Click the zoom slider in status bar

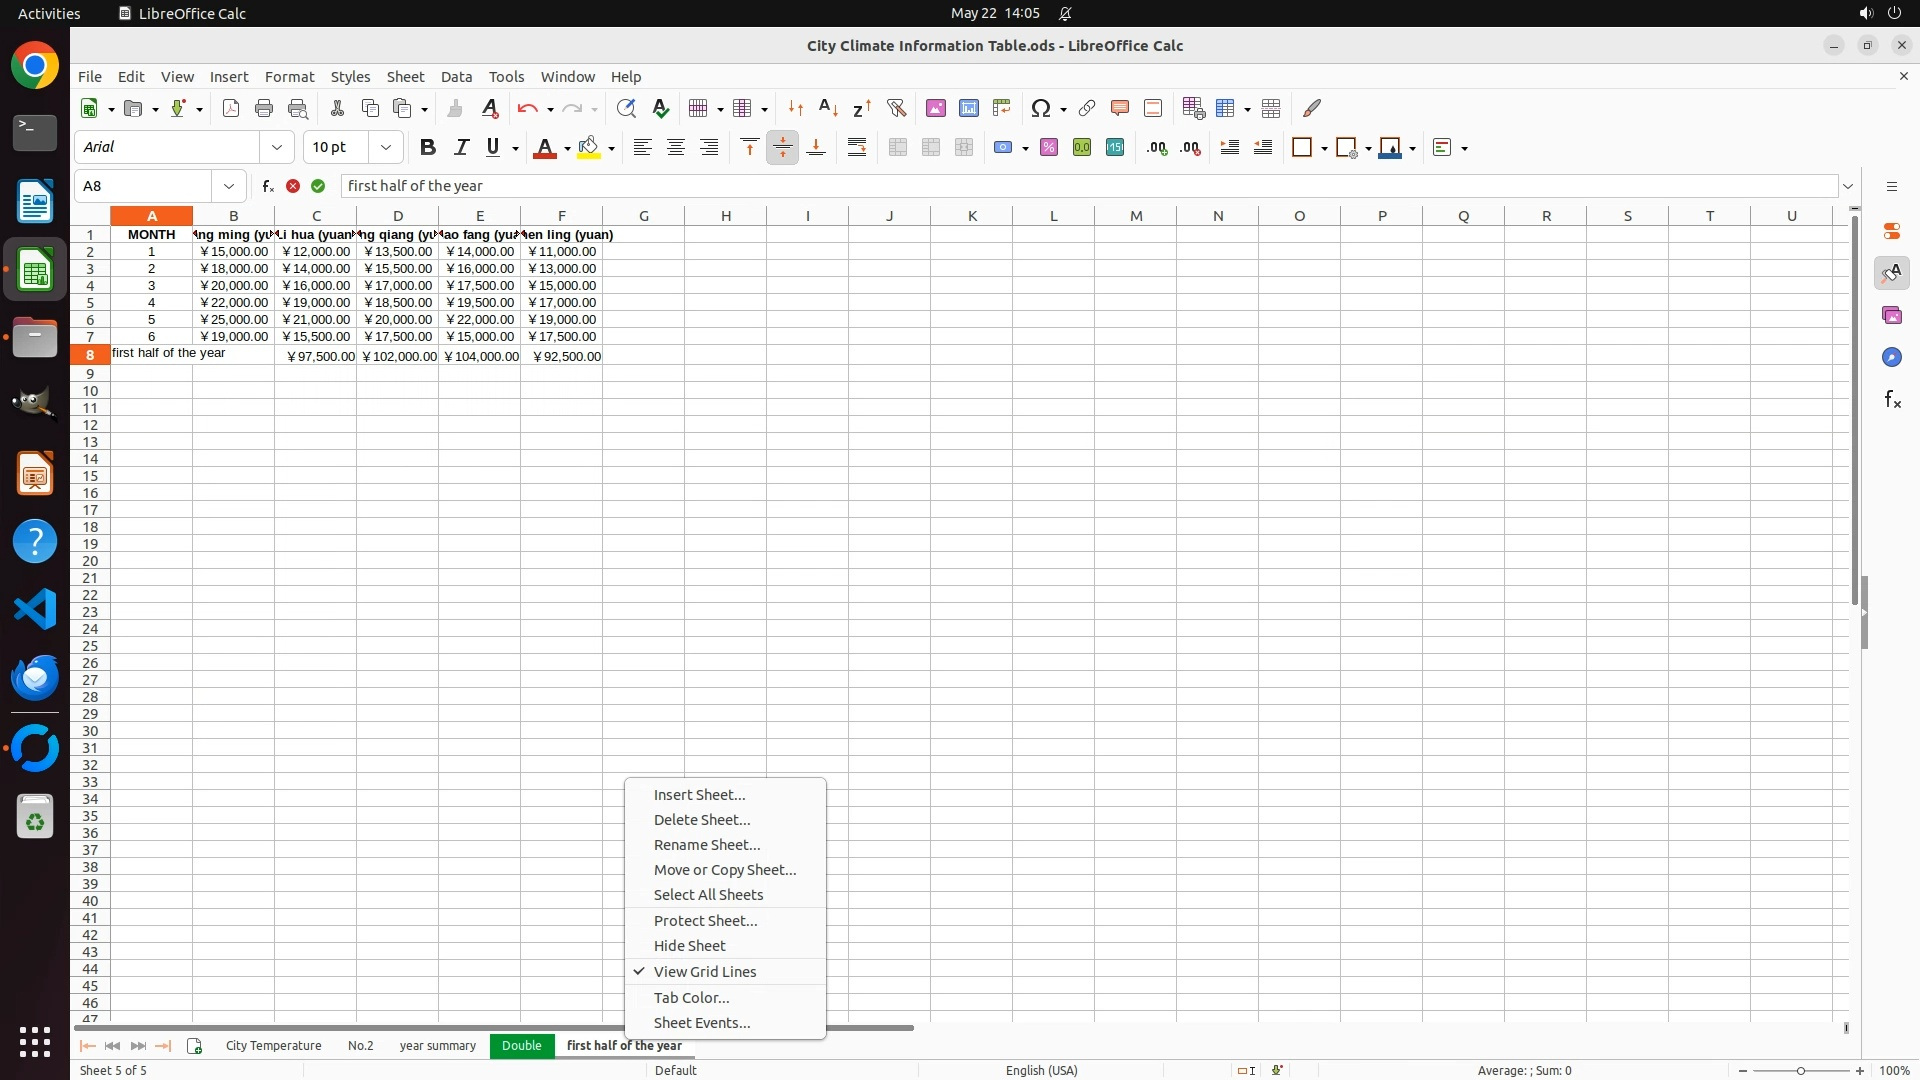(x=1801, y=1071)
